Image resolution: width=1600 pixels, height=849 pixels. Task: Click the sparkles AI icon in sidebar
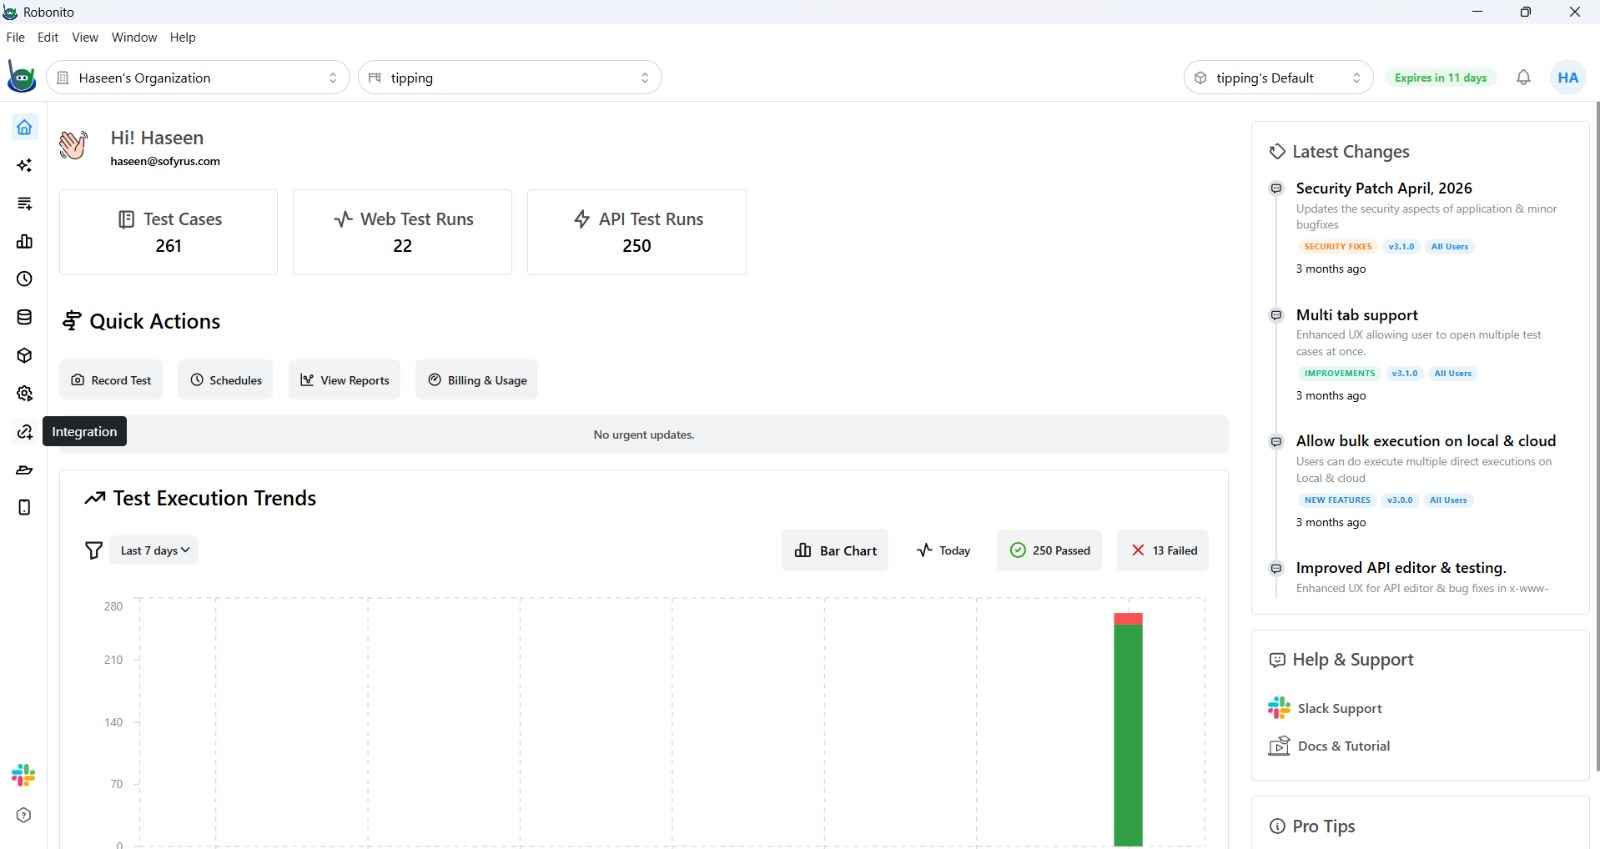pyautogui.click(x=24, y=165)
